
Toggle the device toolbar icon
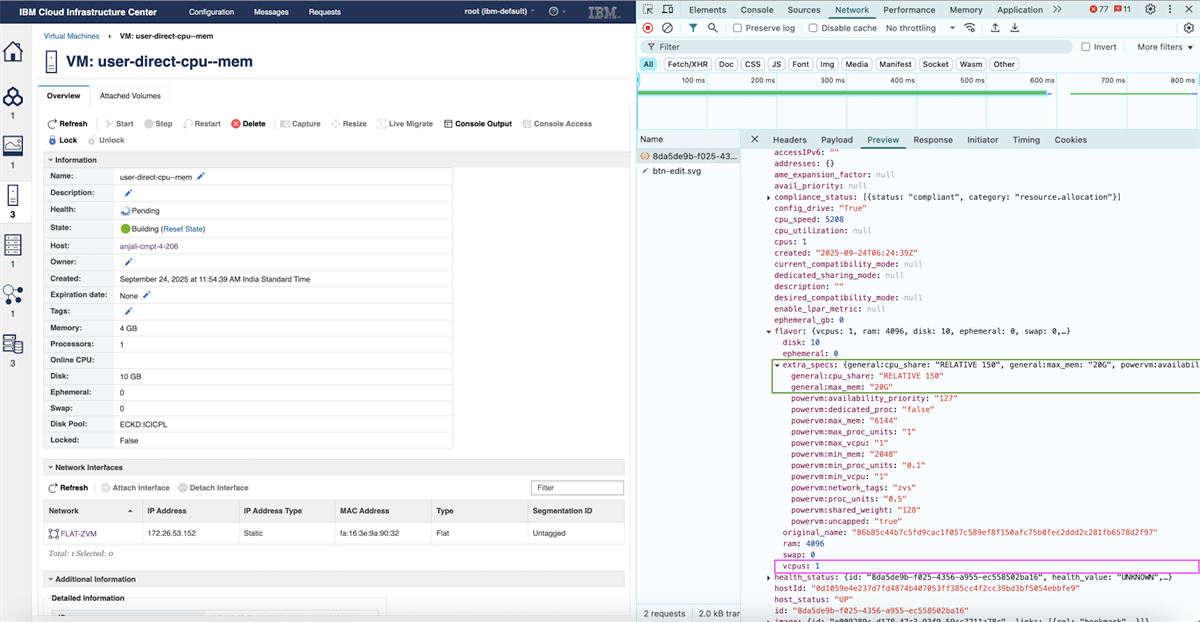pyautogui.click(x=669, y=10)
